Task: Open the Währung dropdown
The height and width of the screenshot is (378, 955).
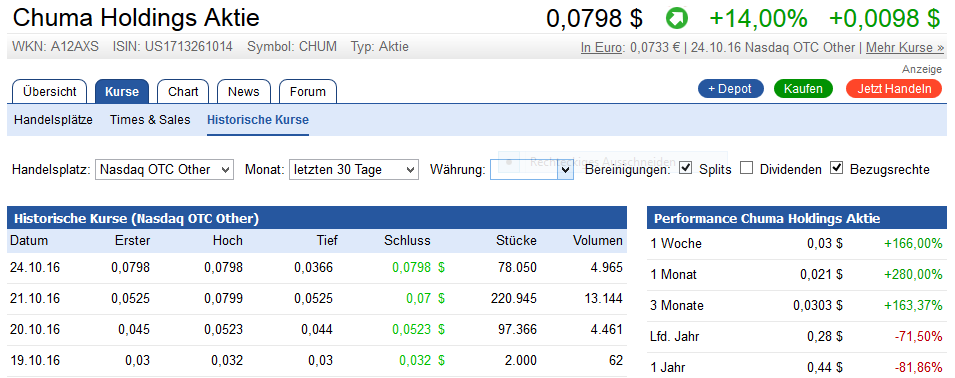Action: point(532,170)
